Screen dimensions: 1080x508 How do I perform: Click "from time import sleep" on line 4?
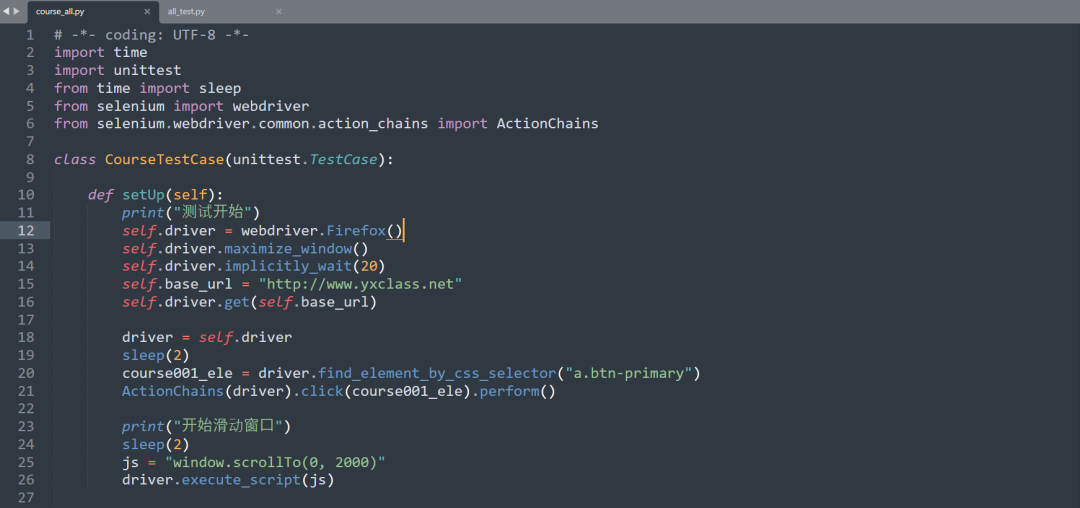[x=147, y=88]
